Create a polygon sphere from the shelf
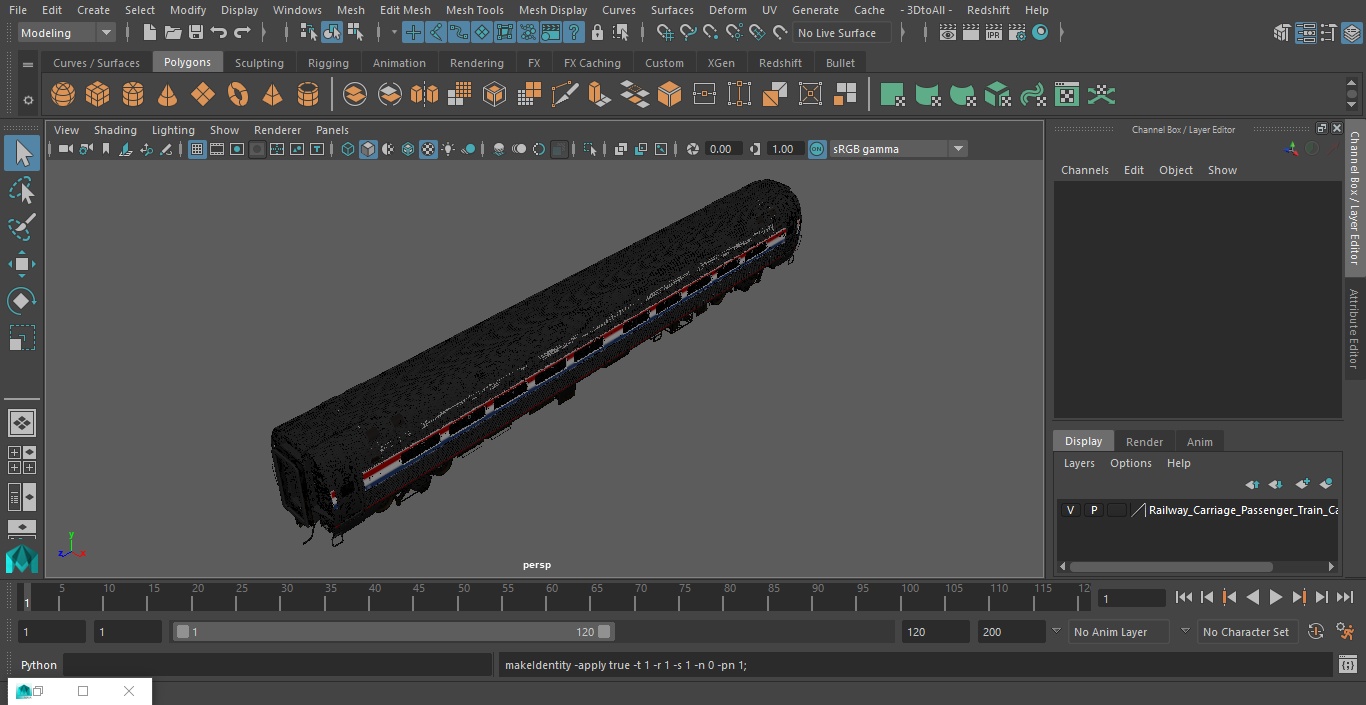The height and width of the screenshot is (705, 1366). (x=63, y=95)
